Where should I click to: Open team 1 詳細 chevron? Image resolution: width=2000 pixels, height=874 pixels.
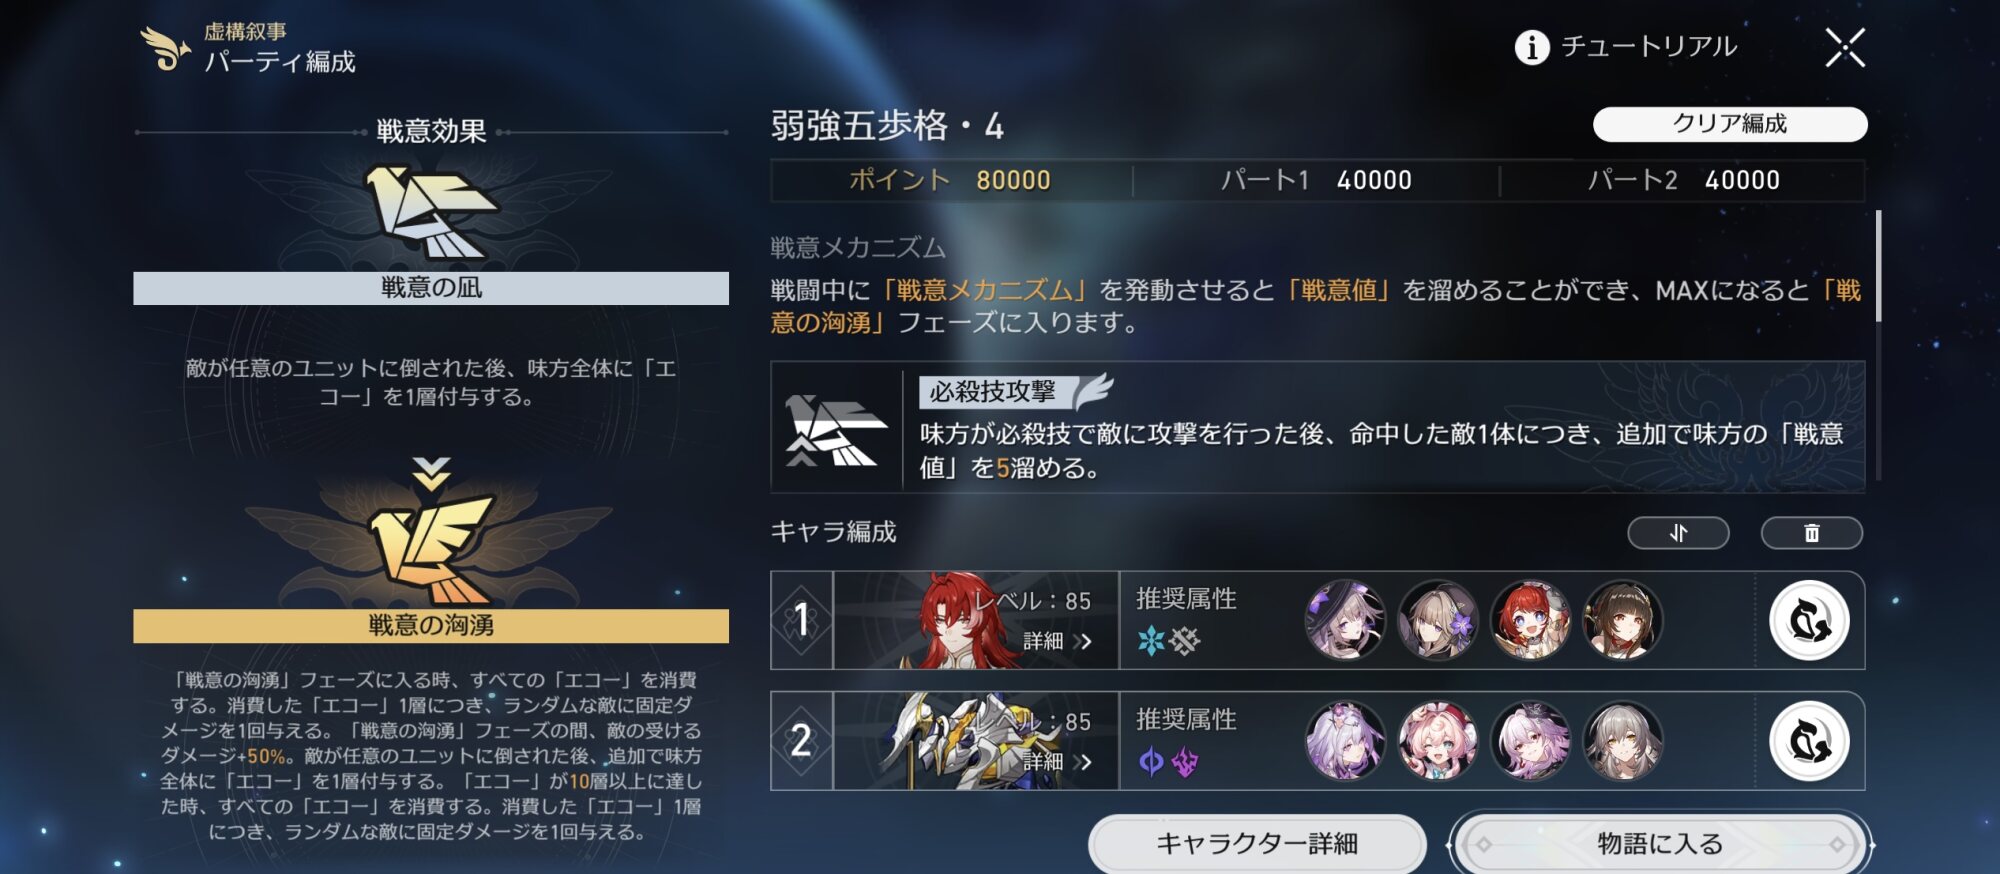click(x=1083, y=641)
